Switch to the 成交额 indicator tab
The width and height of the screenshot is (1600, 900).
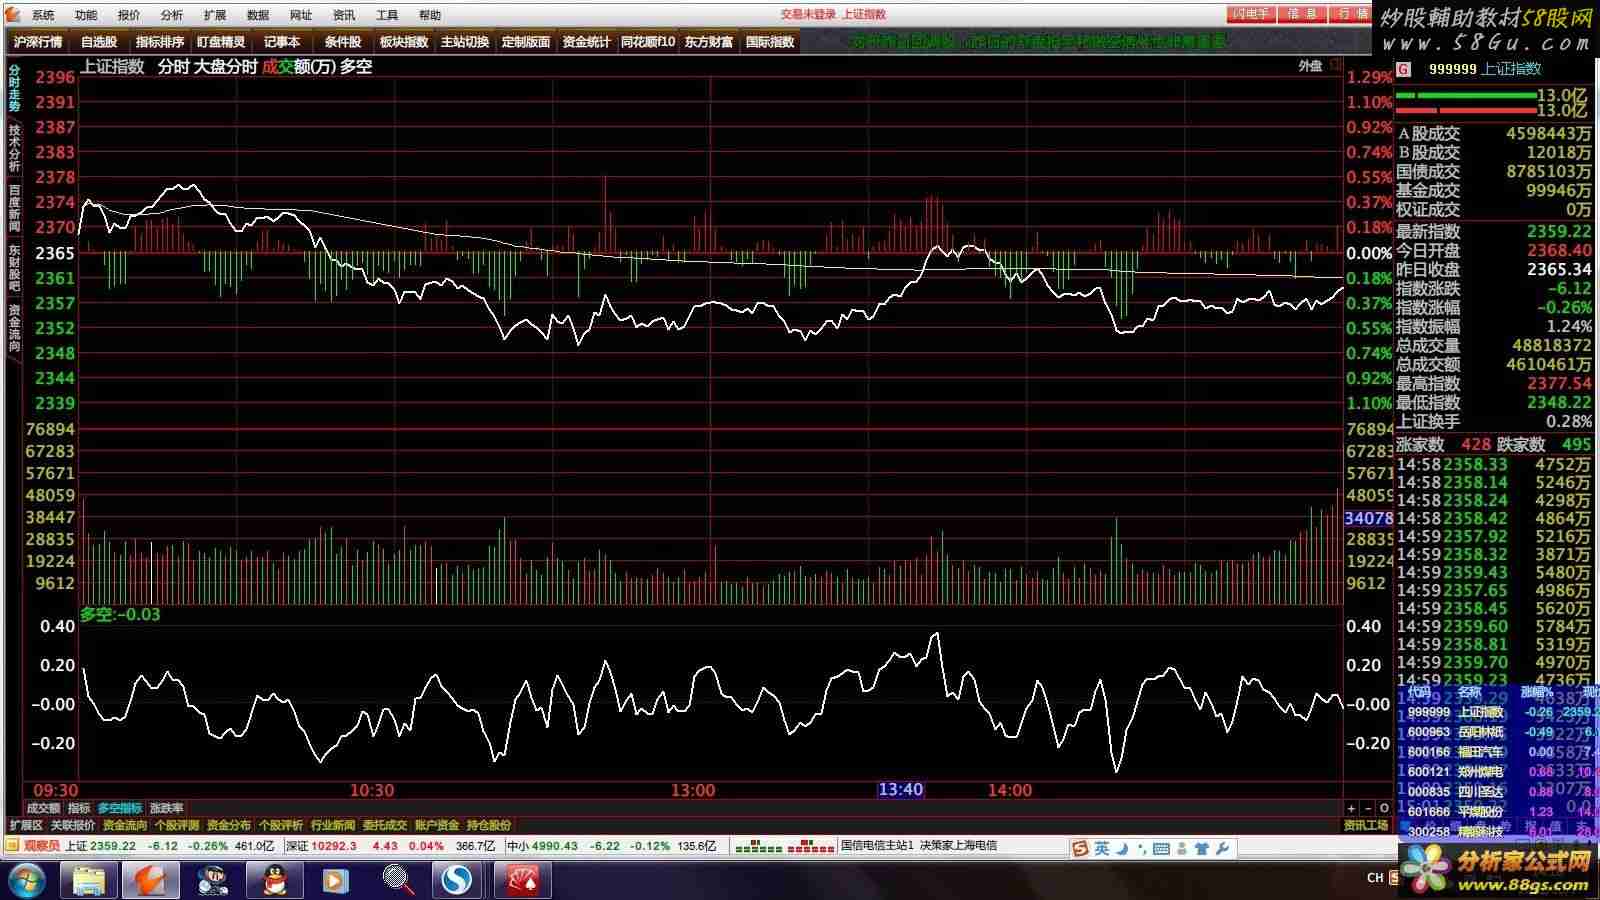(43, 808)
